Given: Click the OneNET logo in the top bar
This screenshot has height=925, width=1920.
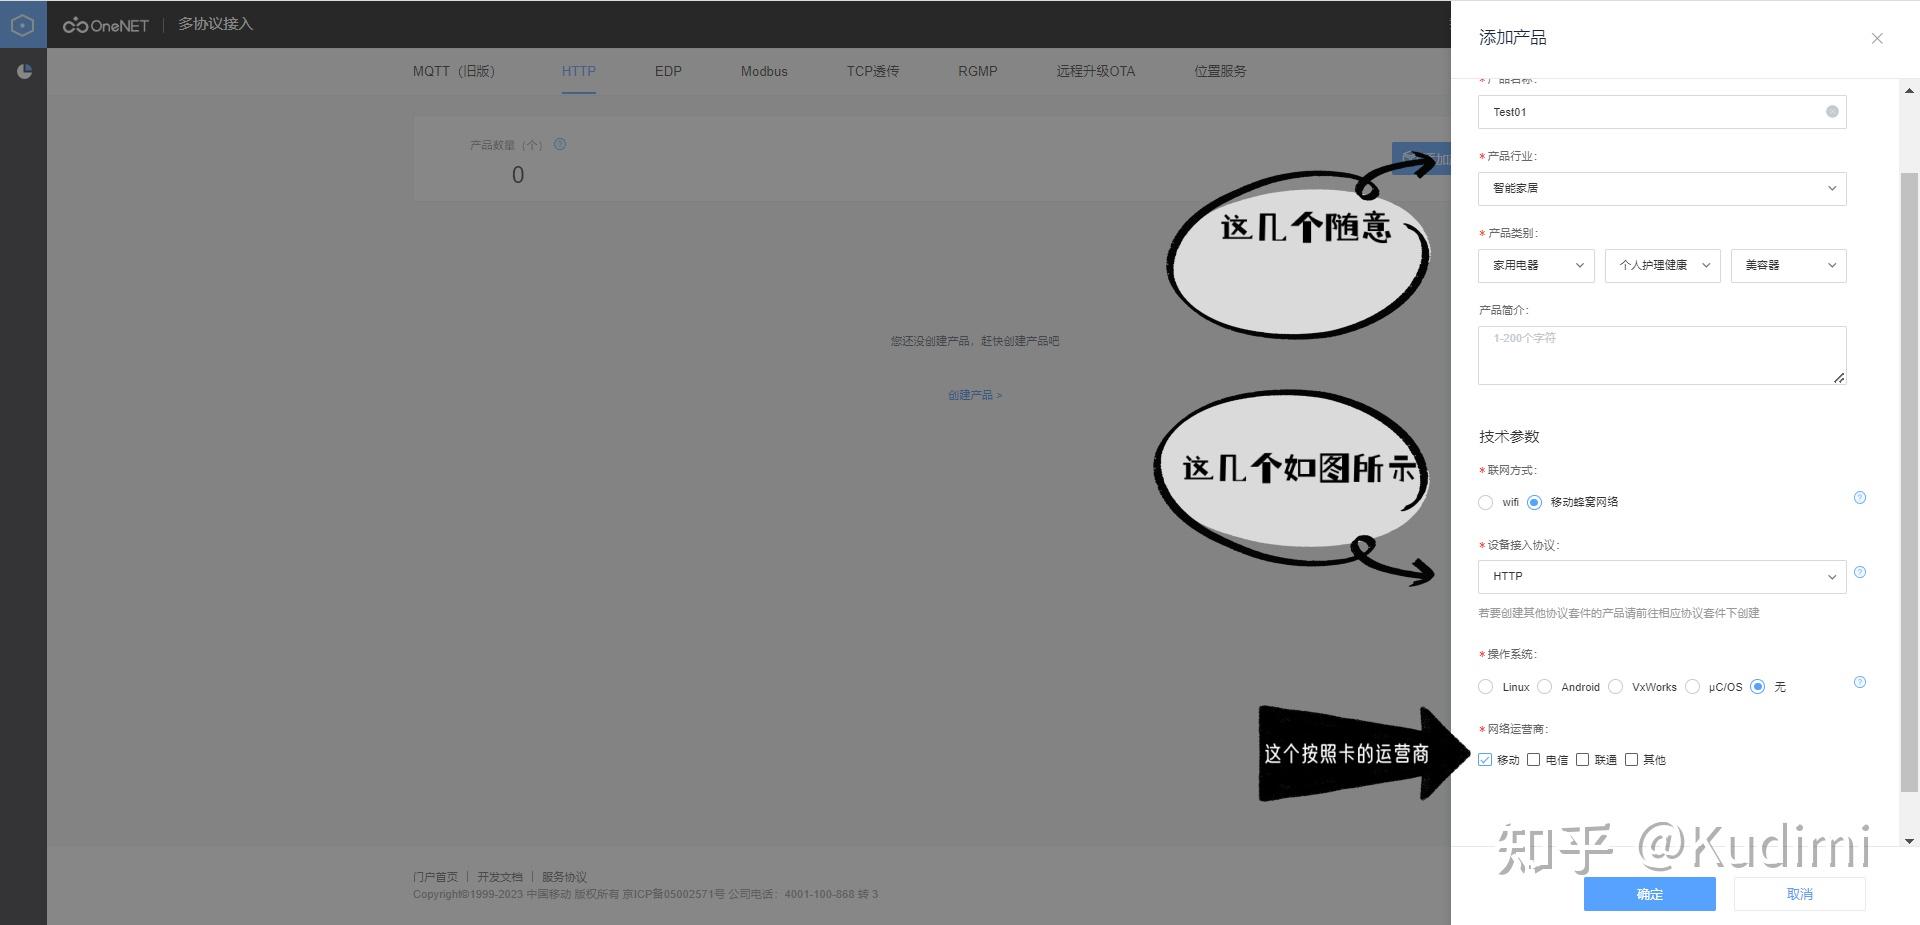Looking at the screenshot, I should (x=105, y=24).
